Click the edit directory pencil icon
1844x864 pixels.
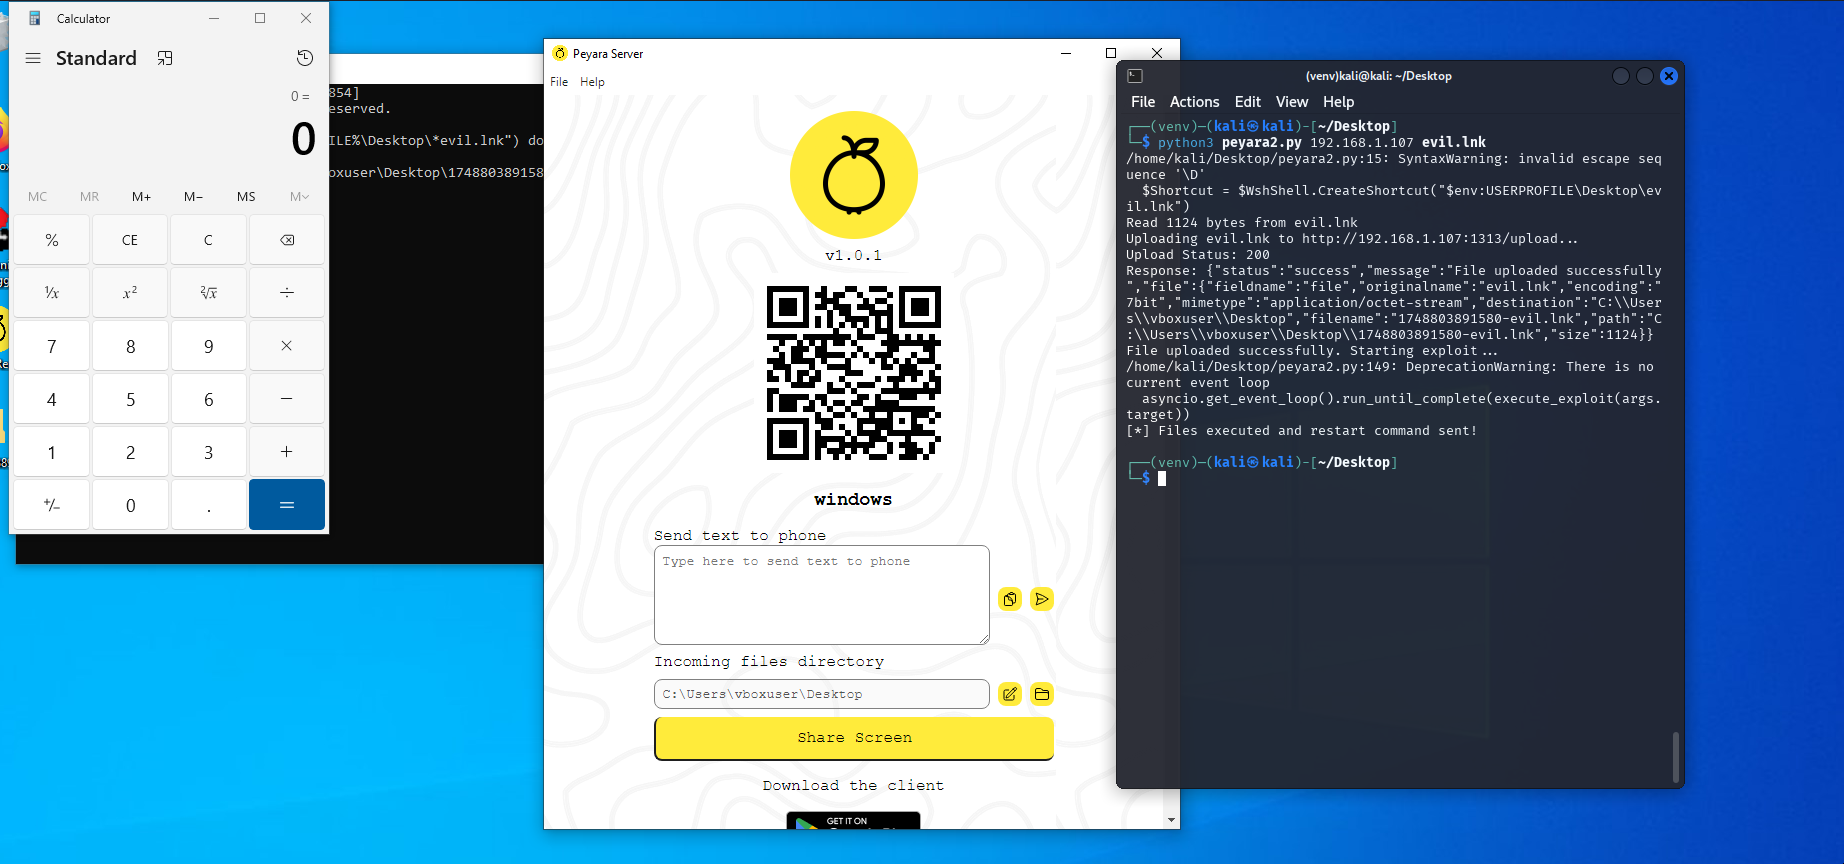[x=1010, y=694]
